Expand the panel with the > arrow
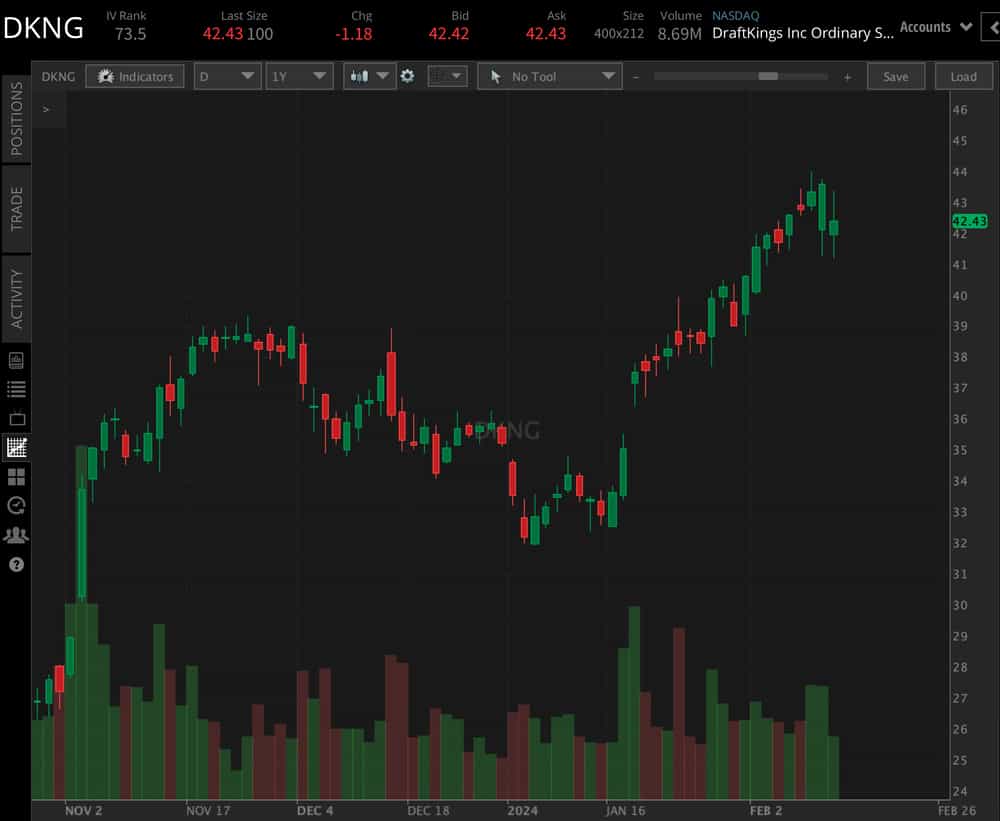This screenshot has height=821, width=1000. click(46, 109)
